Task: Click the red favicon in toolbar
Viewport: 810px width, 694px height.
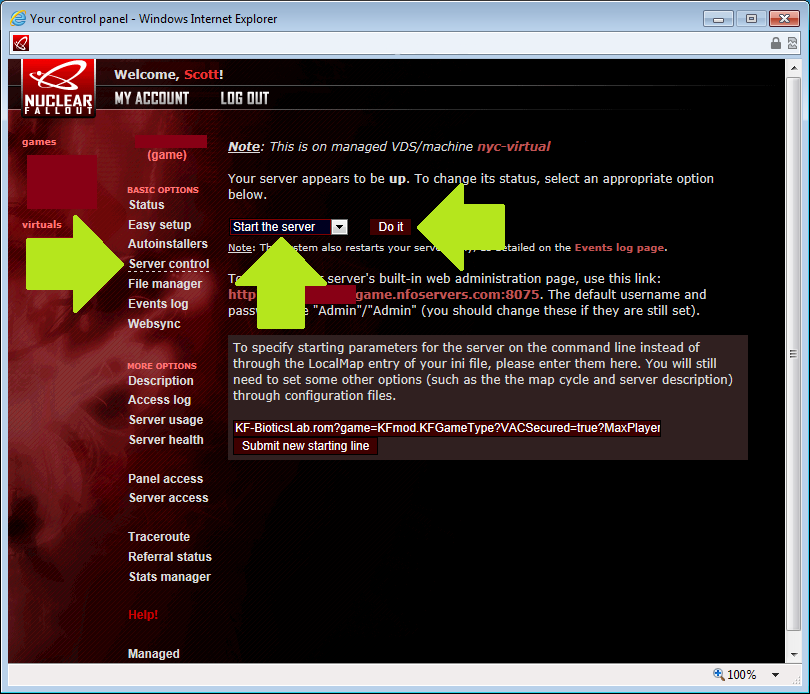Action: [x=21, y=43]
